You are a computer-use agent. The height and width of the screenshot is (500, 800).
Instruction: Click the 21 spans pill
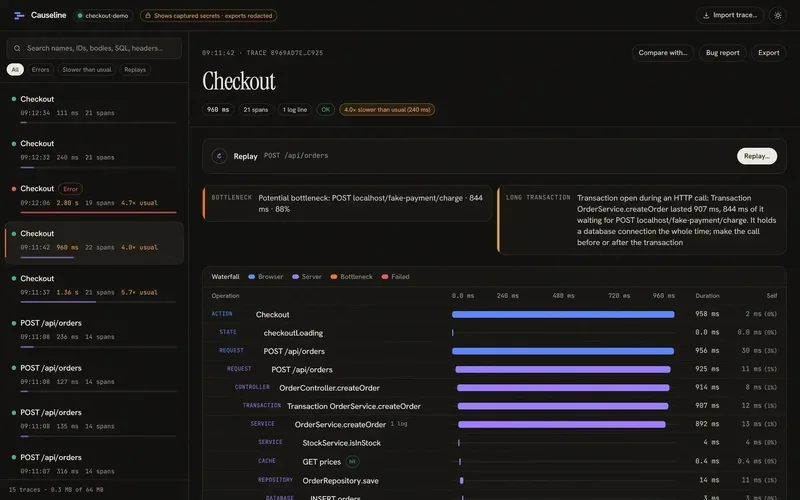click(256, 110)
